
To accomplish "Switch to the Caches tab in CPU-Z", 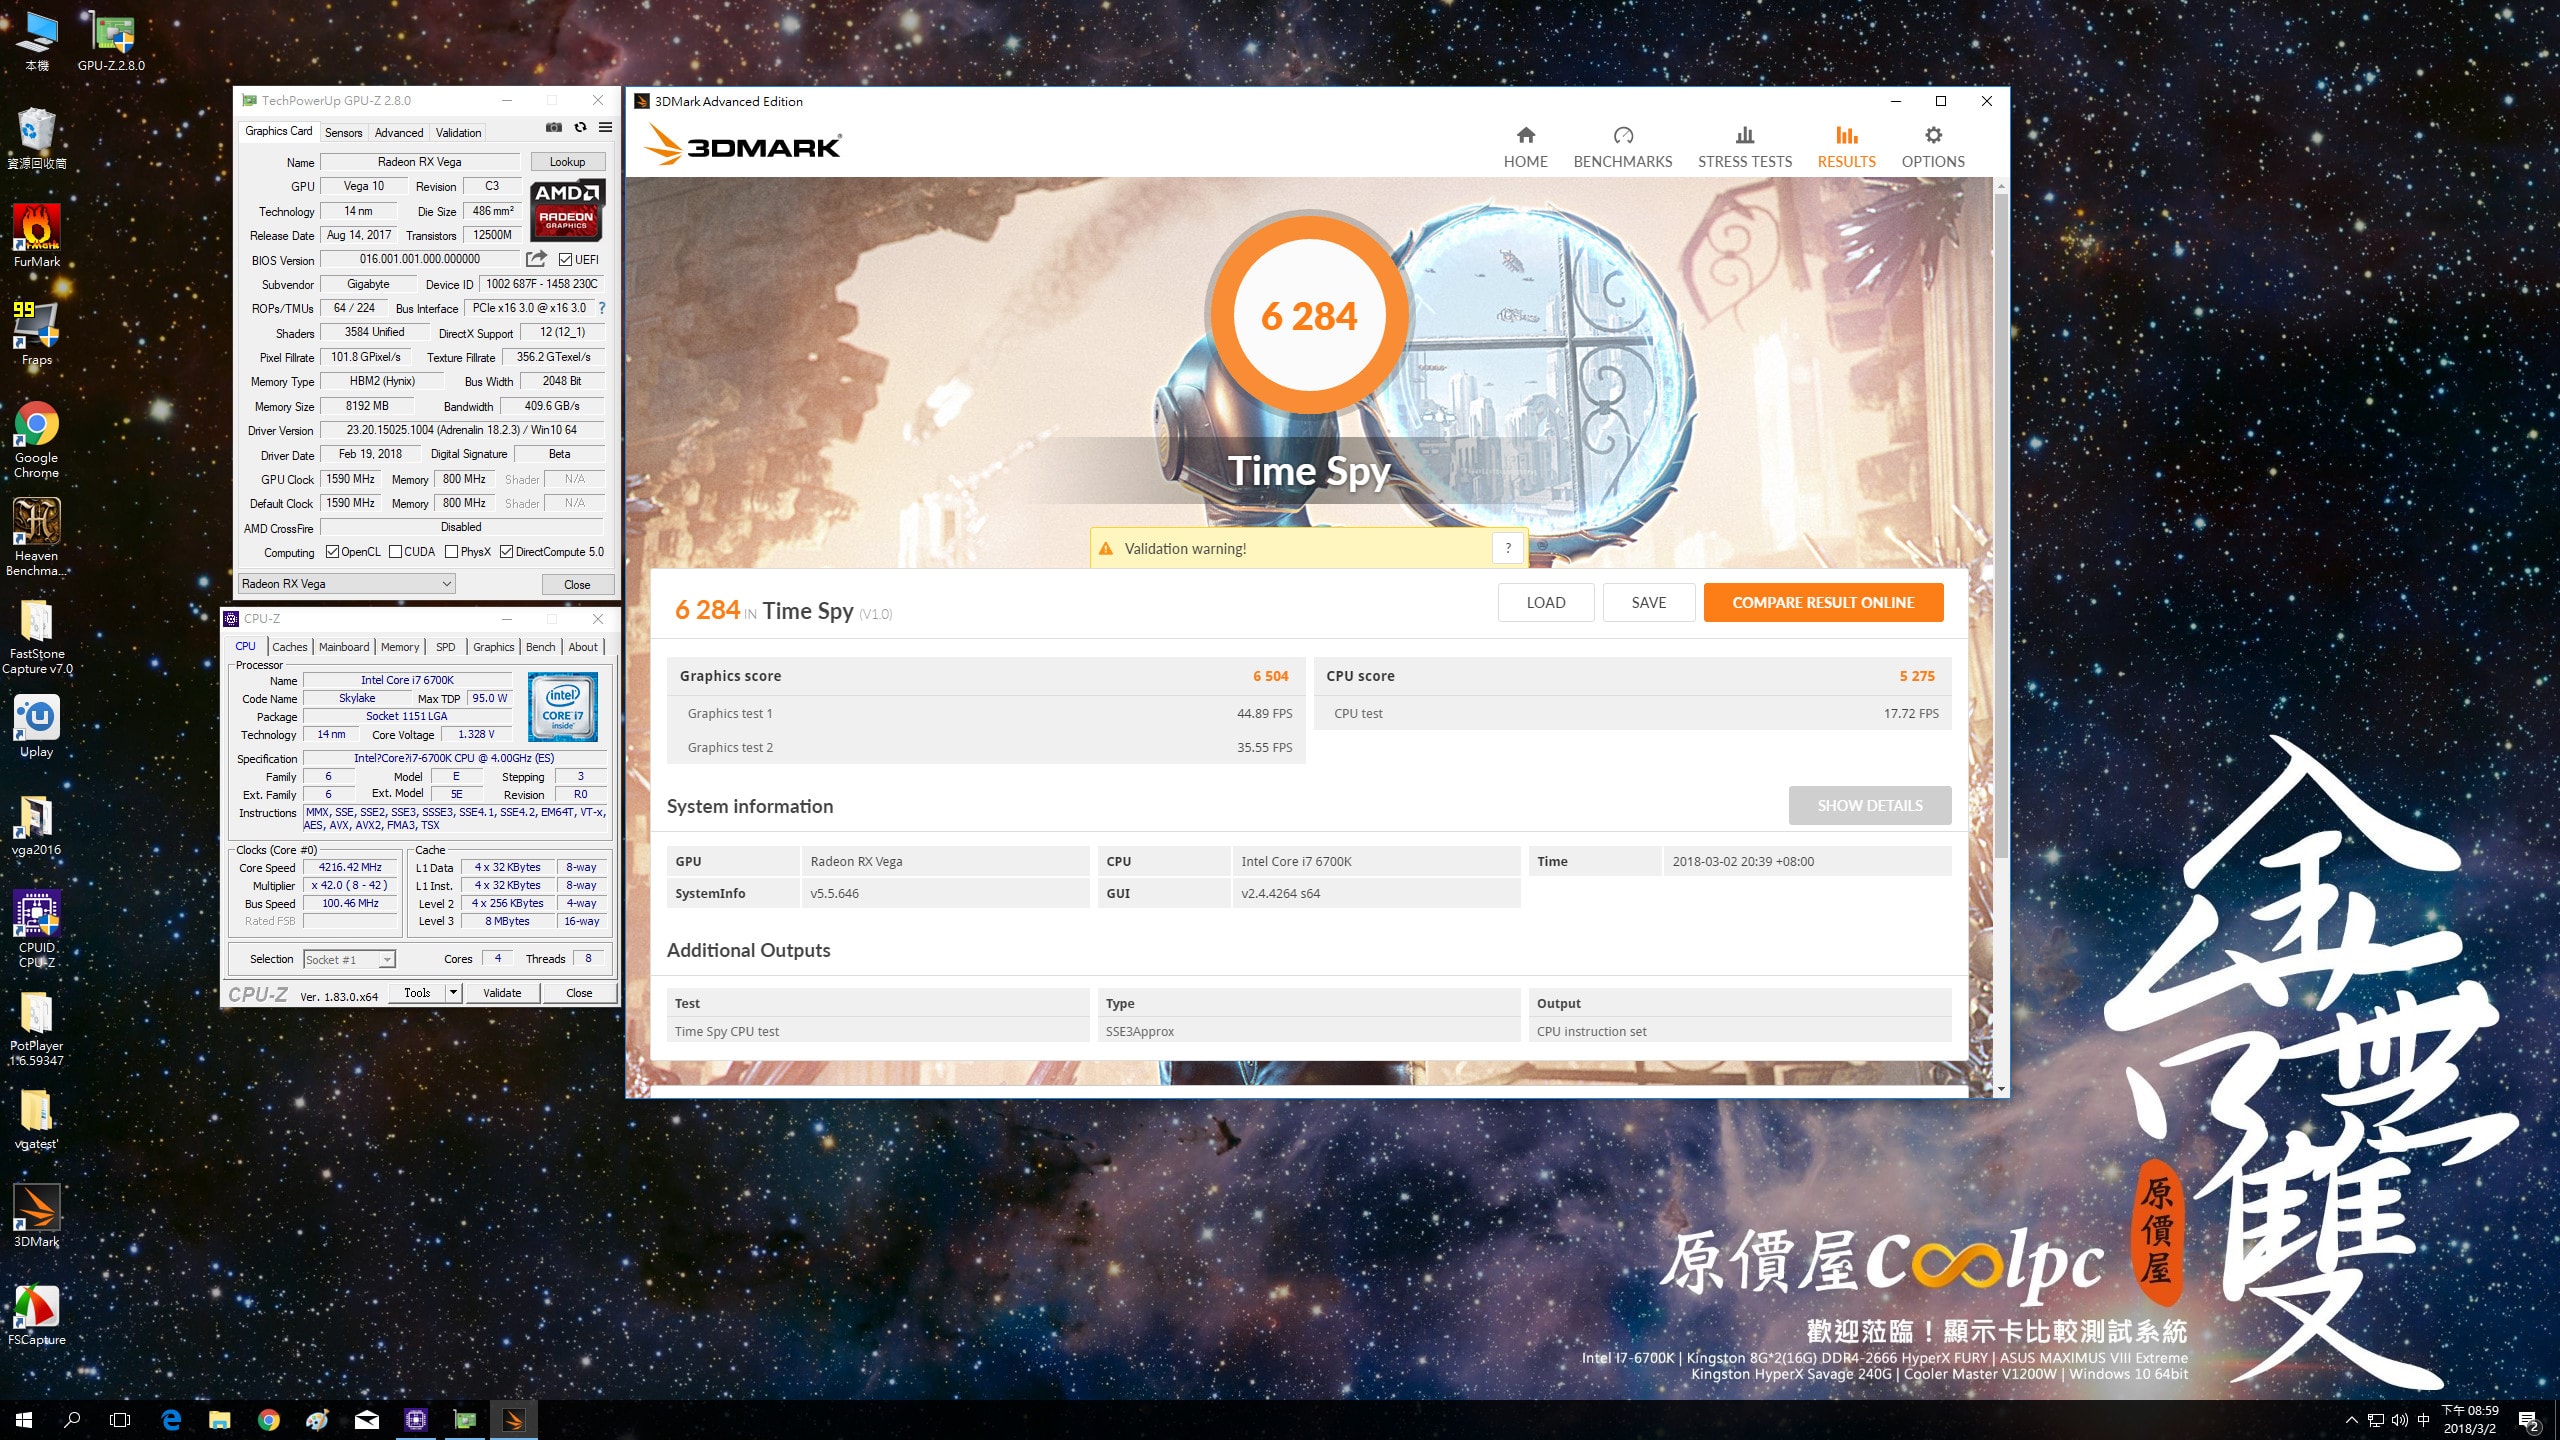I will coord(290,647).
